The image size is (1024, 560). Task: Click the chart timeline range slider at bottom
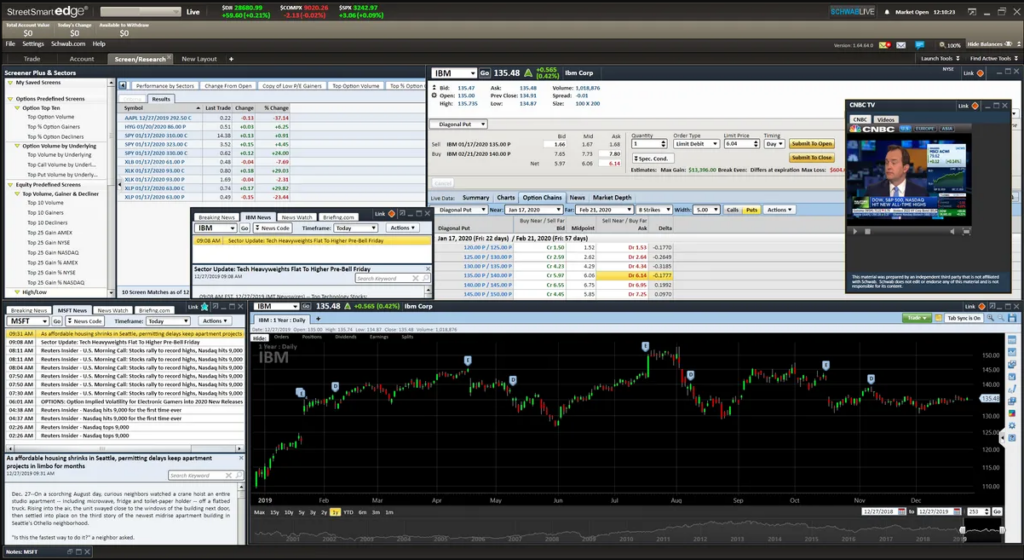click(x=980, y=530)
